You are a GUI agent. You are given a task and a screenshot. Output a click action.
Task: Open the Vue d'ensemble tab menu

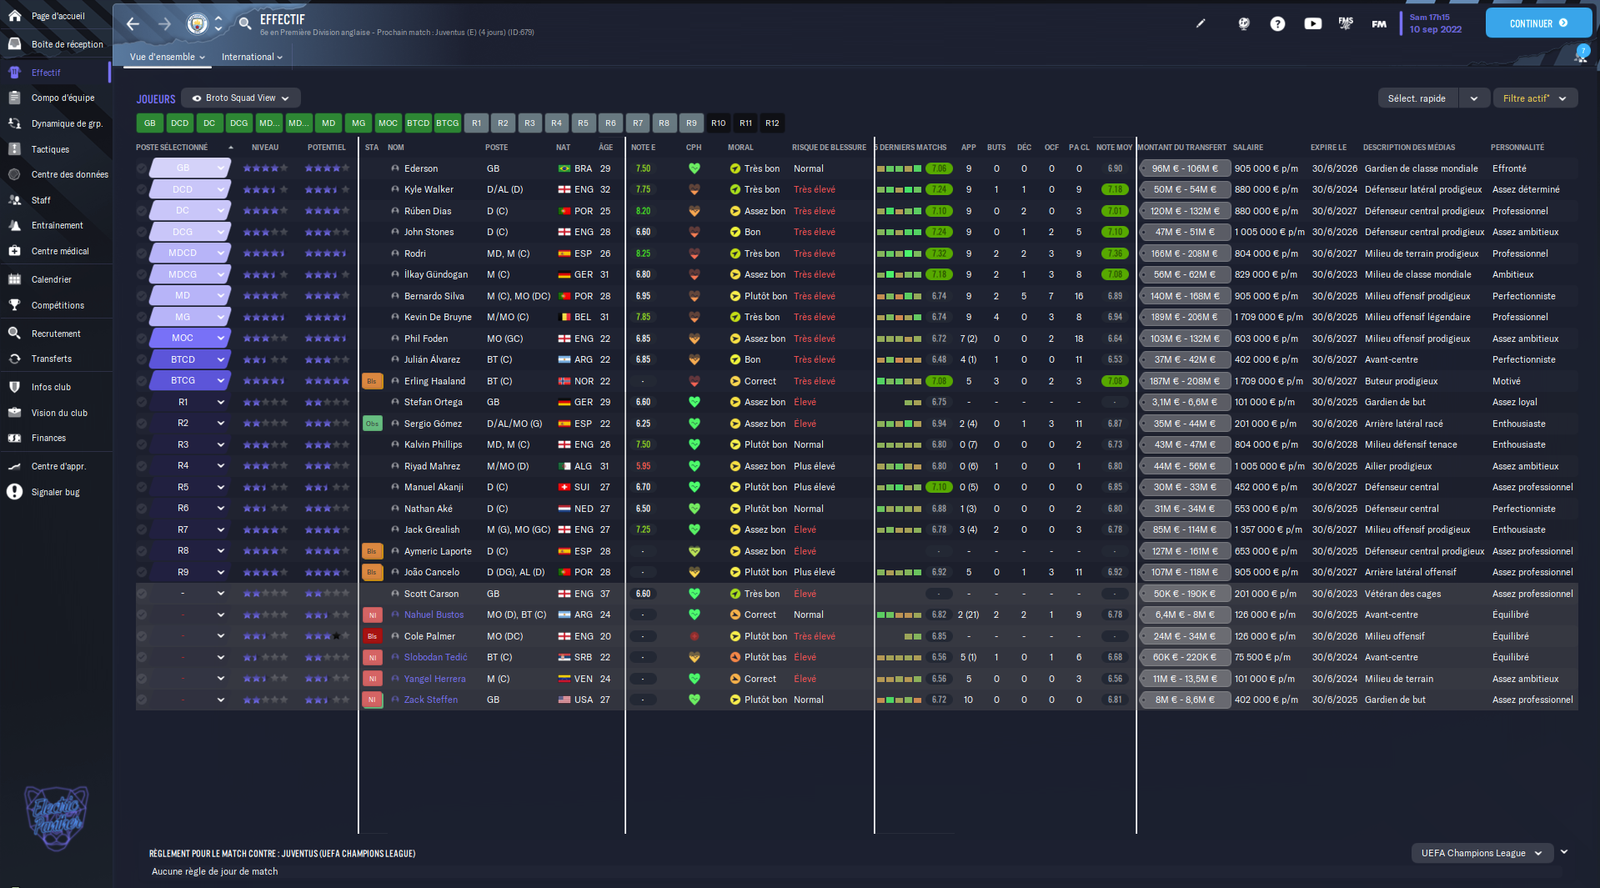click(x=167, y=57)
